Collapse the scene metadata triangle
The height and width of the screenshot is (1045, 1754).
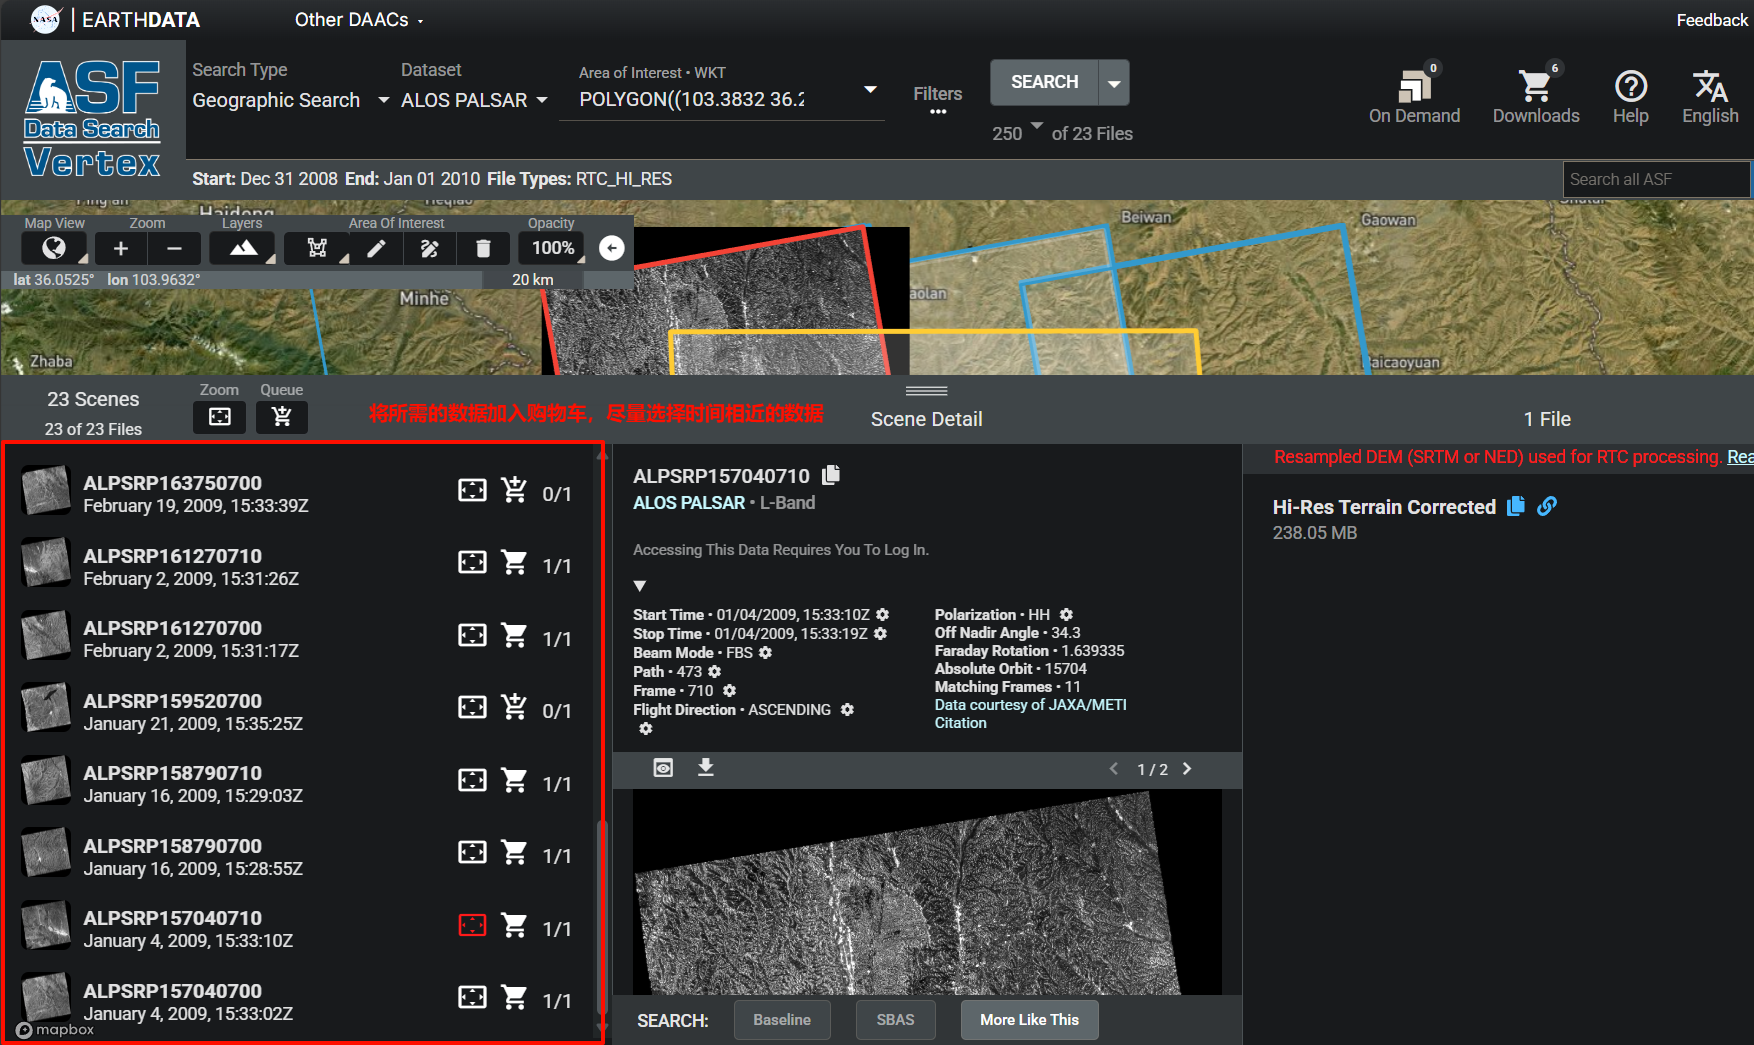tap(640, 586)
